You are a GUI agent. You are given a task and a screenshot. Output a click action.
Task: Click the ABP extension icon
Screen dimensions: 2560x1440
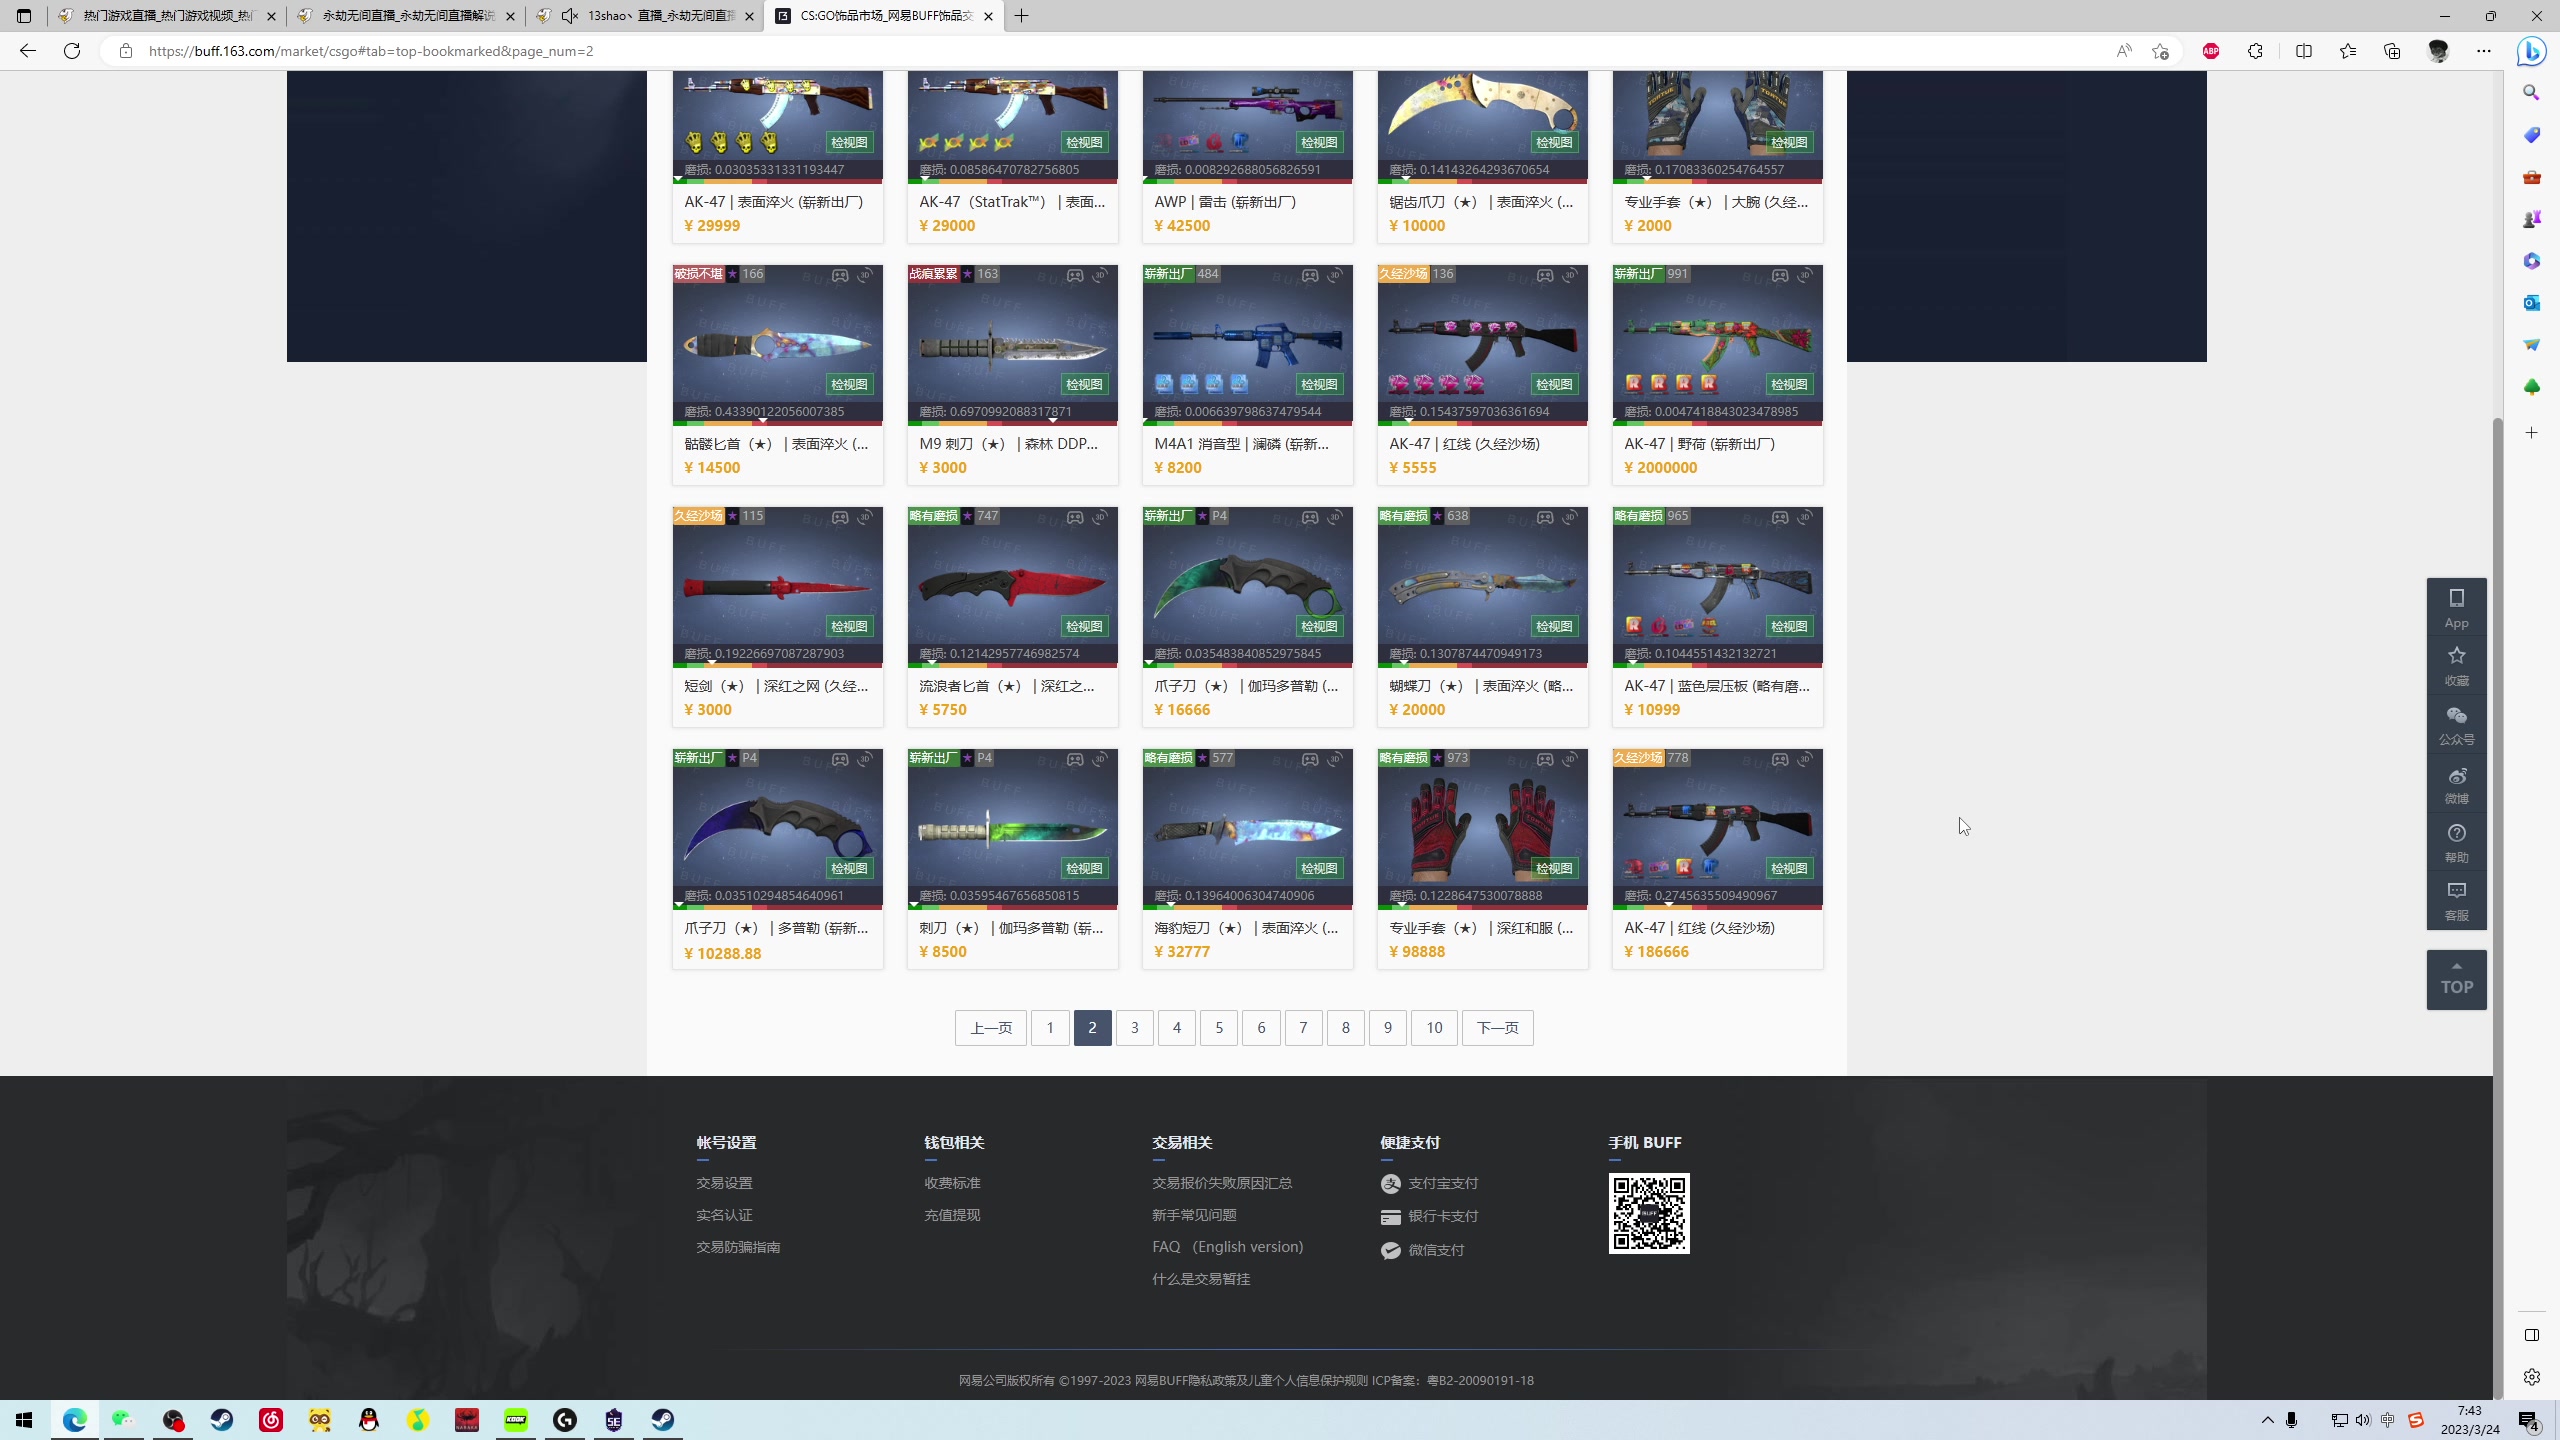[2210, 51]
